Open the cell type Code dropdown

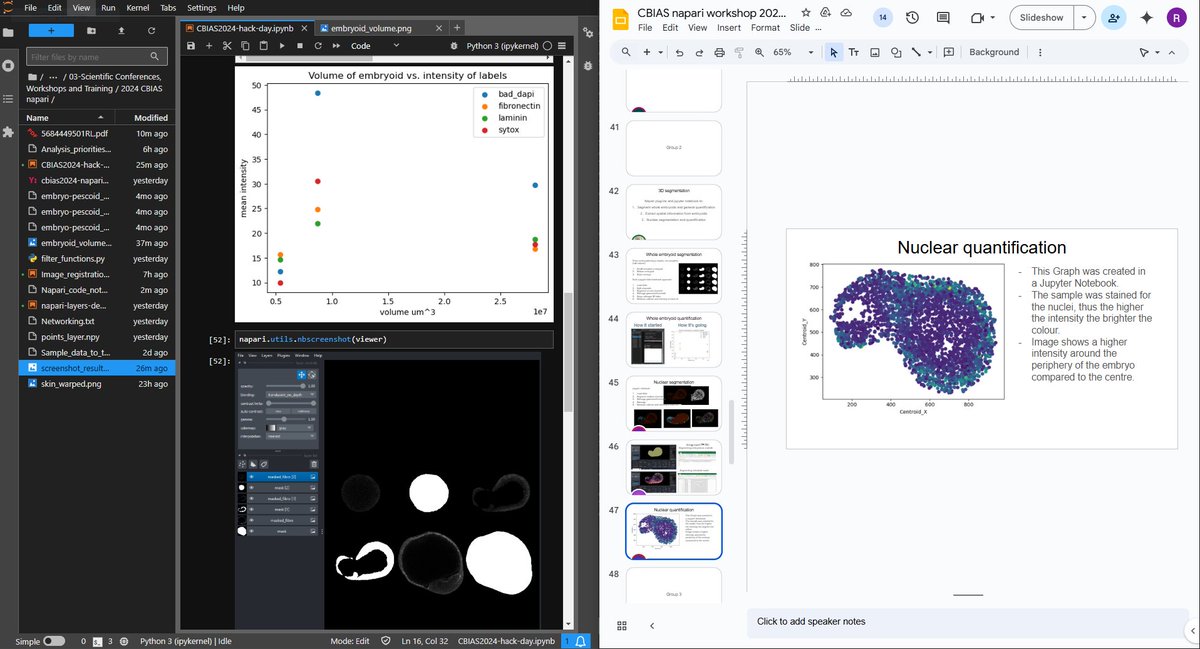click(374, 46)
